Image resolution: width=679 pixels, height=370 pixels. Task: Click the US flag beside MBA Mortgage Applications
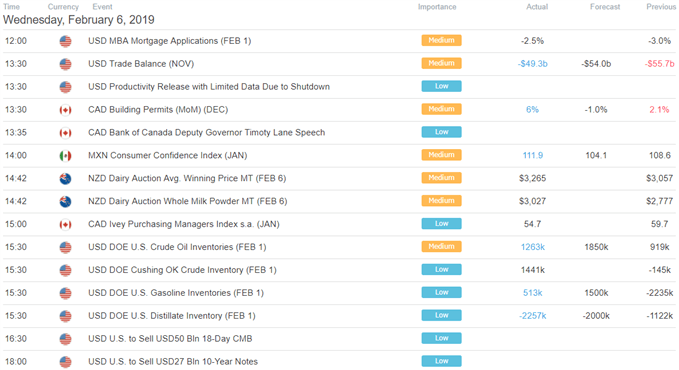pyautogui.click(x=65, y=41)
